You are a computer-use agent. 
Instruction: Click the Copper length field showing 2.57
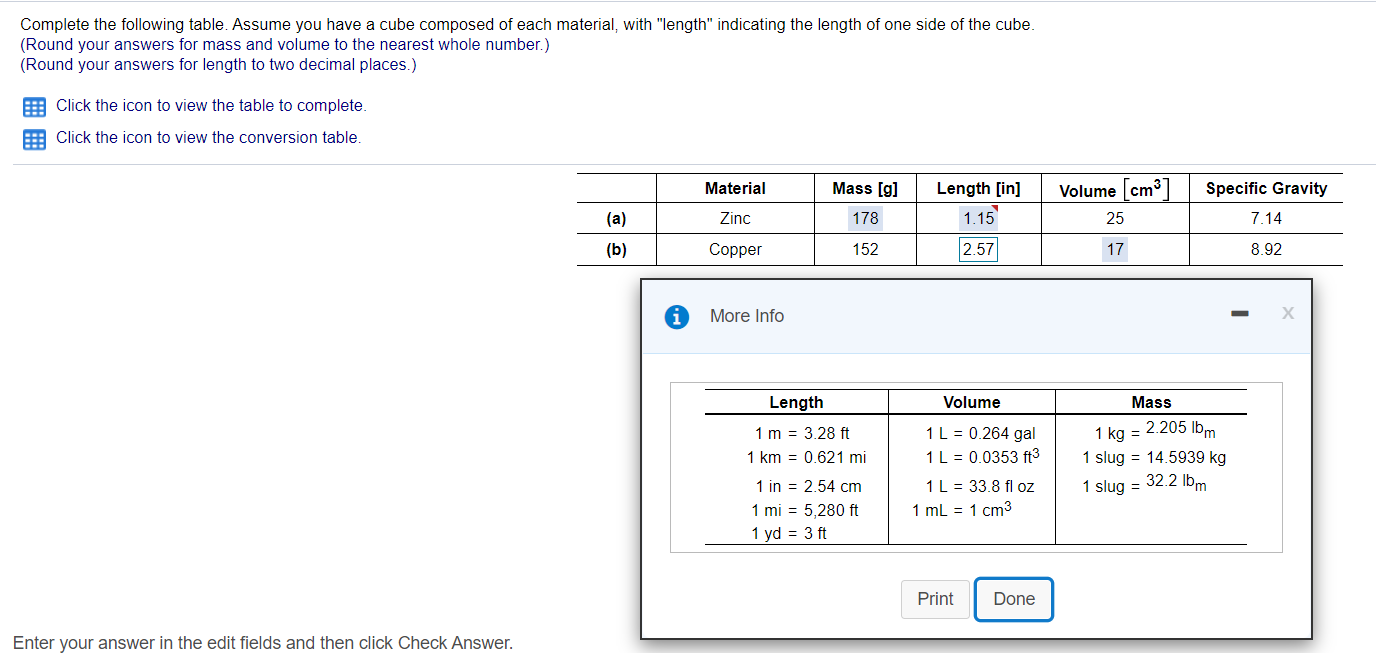click(978, 250)
